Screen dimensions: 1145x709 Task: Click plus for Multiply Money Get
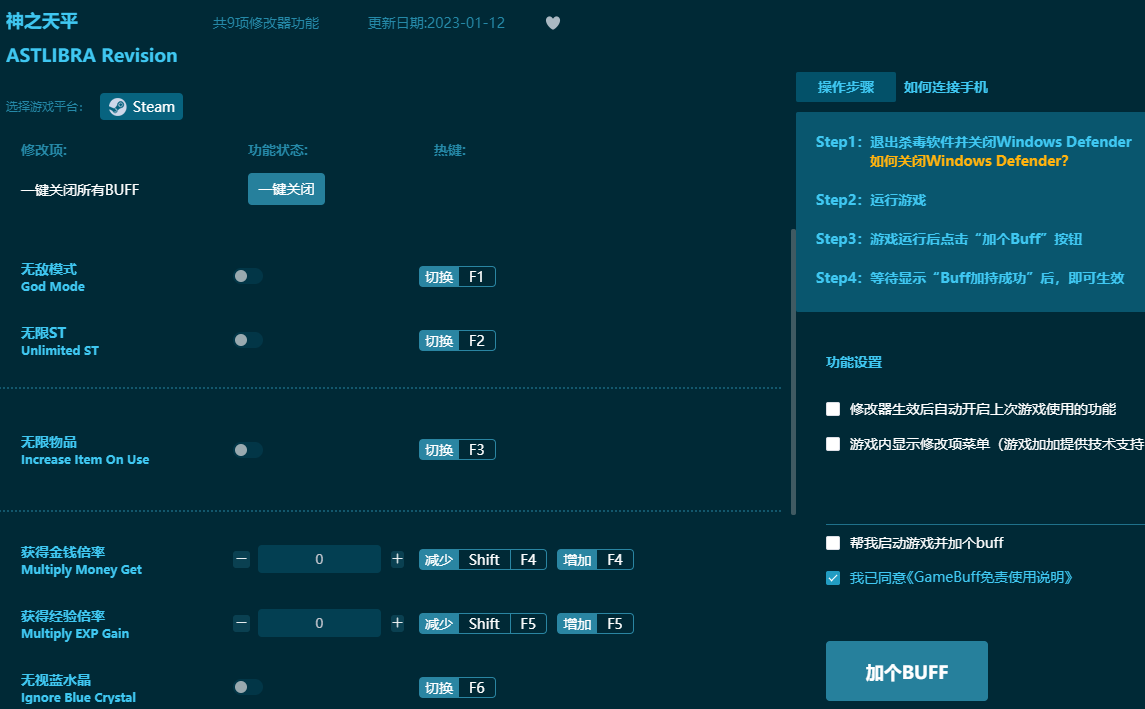397,560
